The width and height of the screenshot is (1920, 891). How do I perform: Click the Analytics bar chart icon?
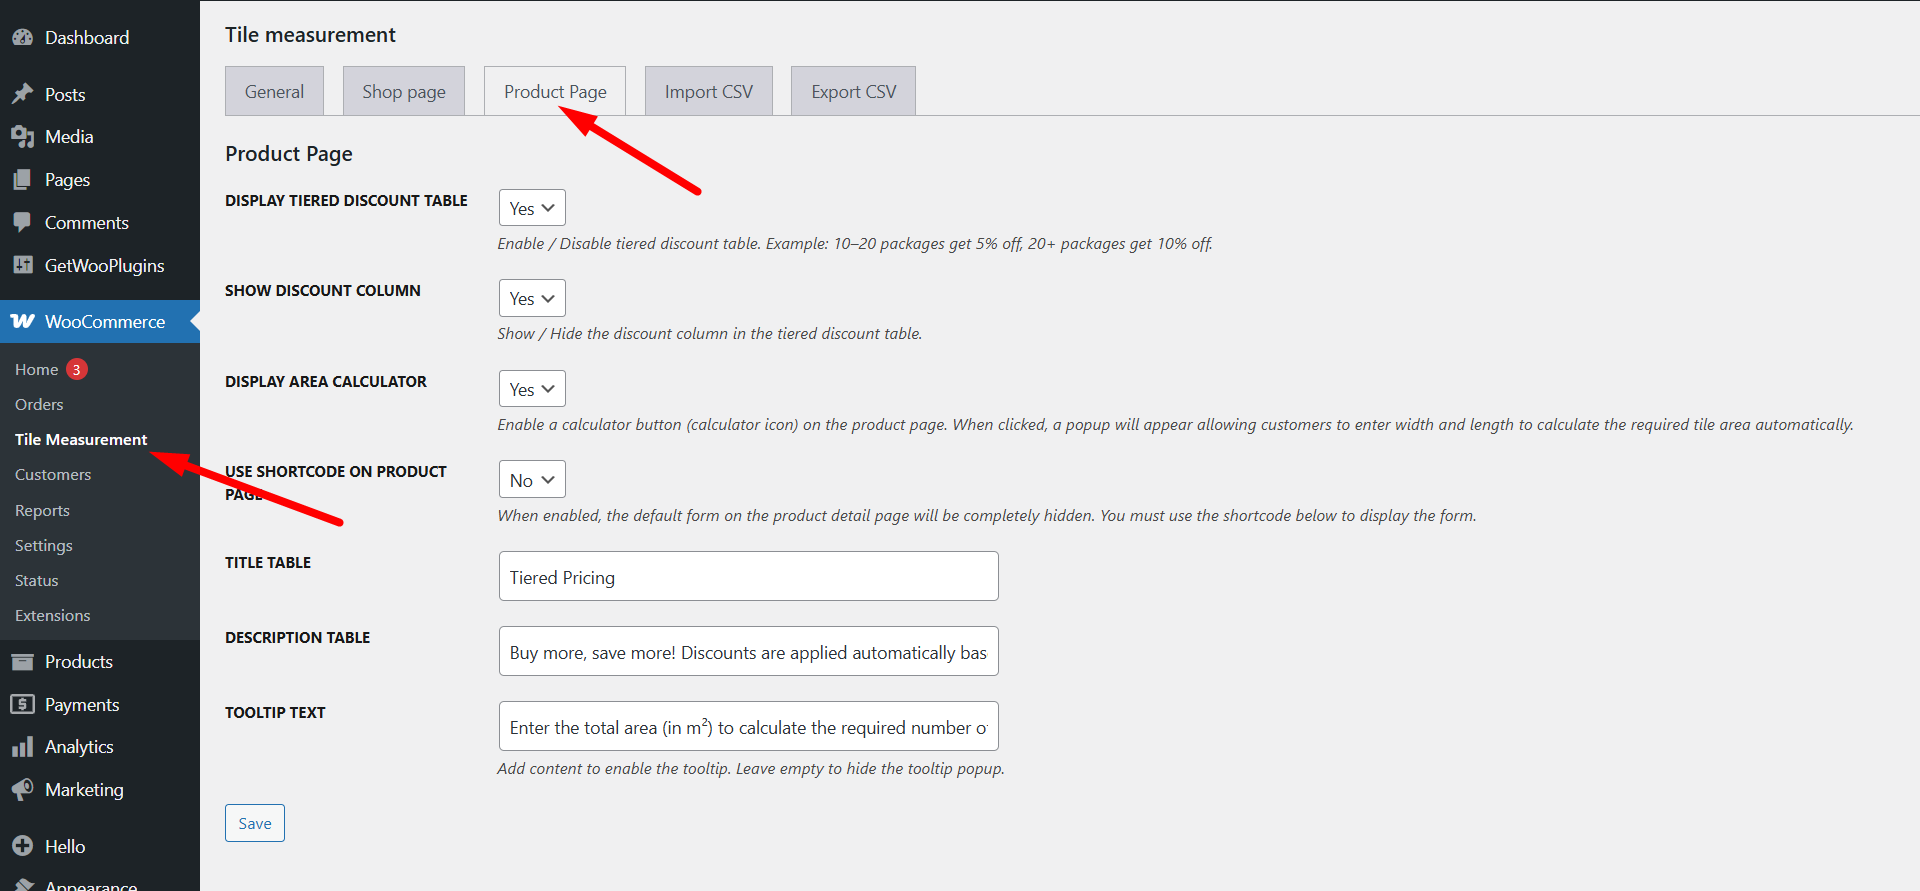(22, 747)
